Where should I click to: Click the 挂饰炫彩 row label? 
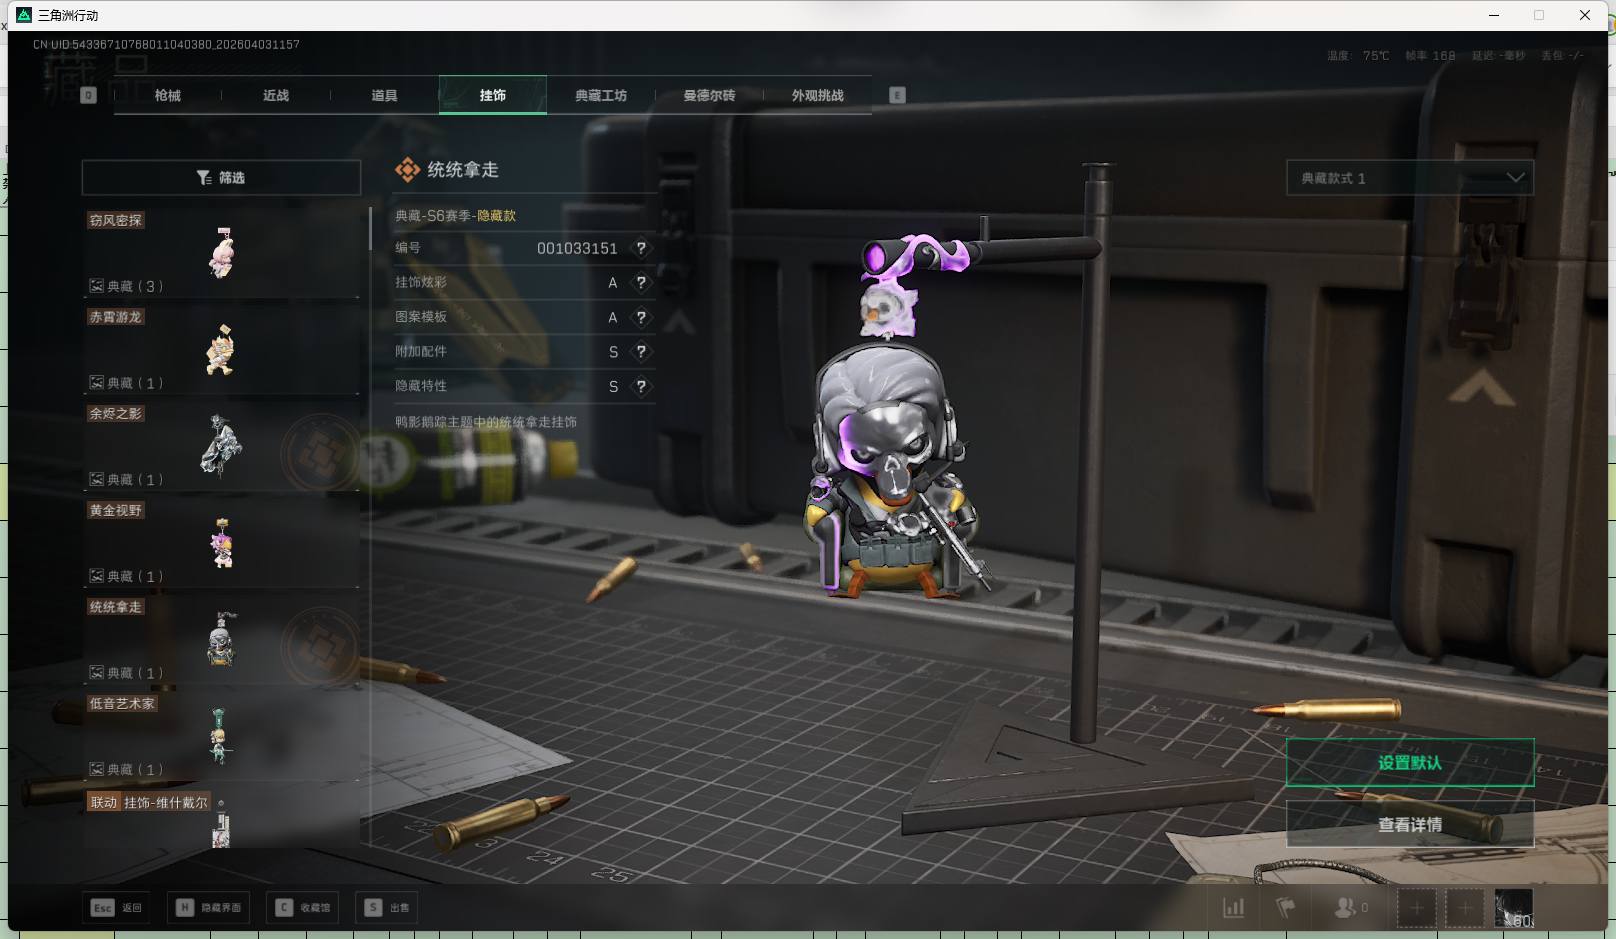click(x=421, y=283)
